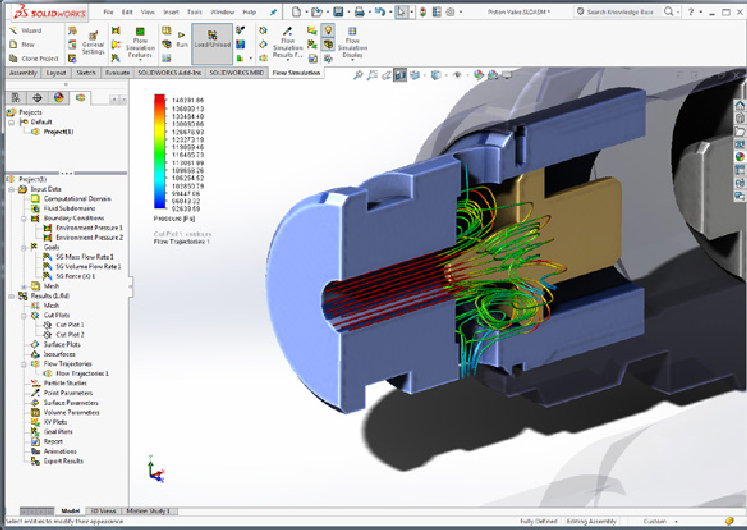
Task: Open the Insert menu
Action: (x=171, y=12)
